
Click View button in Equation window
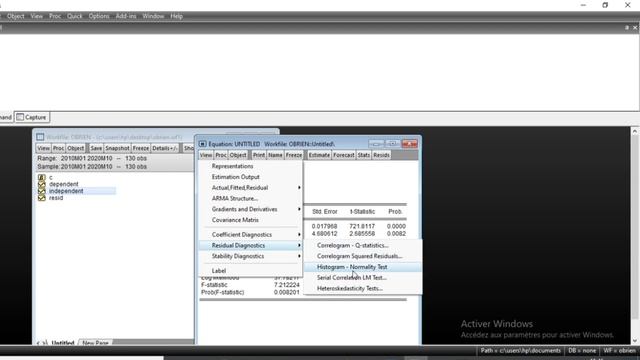(206, 155)
